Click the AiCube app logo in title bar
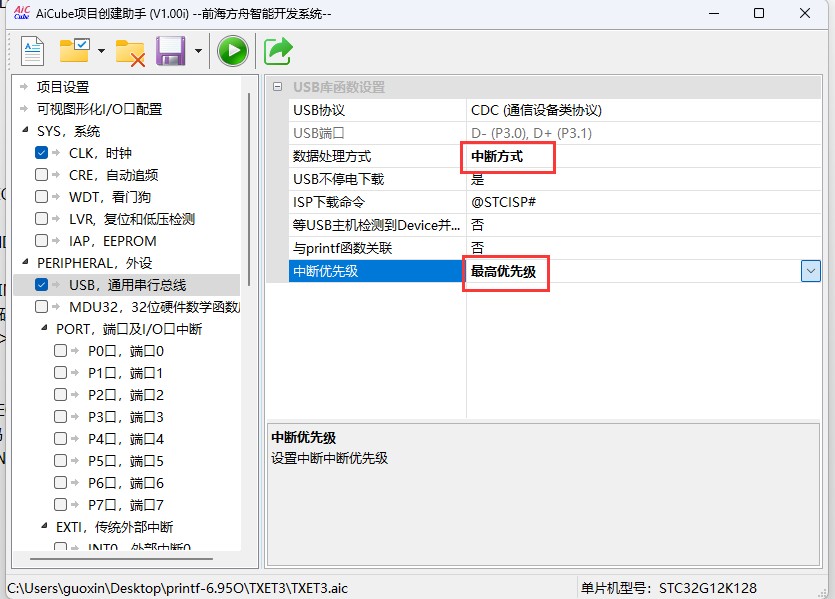Image resolution: width=835 pixels, height=599 pixels. (x=21, y=13)
